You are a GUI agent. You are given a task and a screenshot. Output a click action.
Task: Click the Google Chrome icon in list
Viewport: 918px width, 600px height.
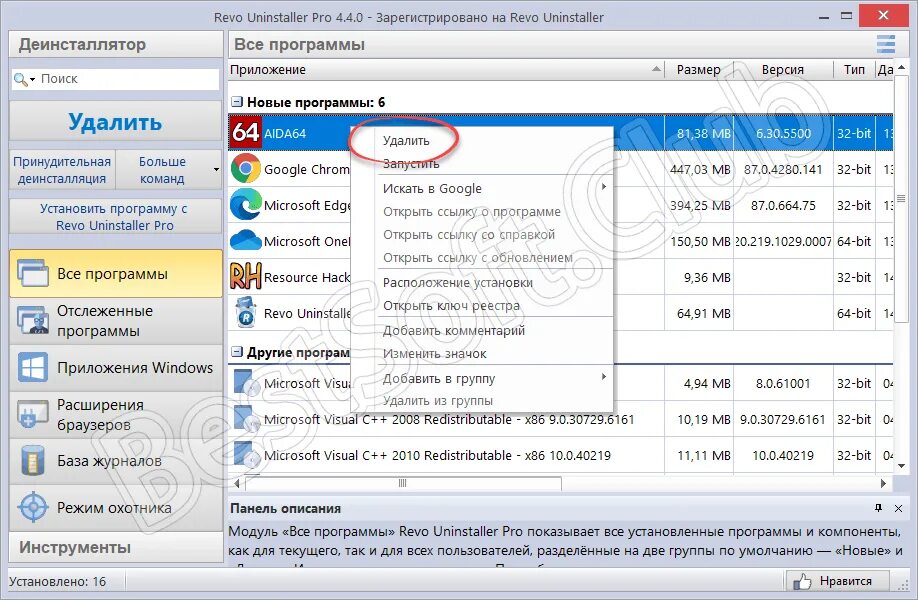245,169
